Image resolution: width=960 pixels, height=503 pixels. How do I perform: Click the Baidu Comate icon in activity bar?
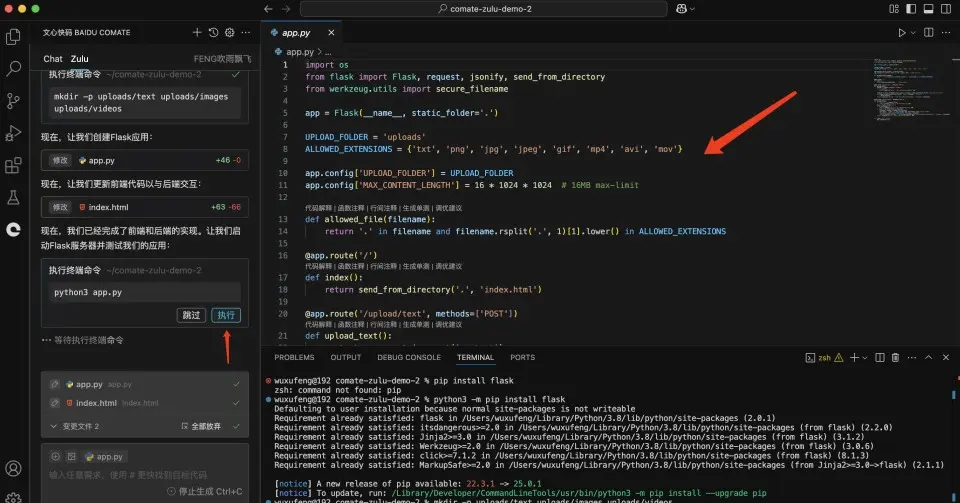[x=14, y=229]
